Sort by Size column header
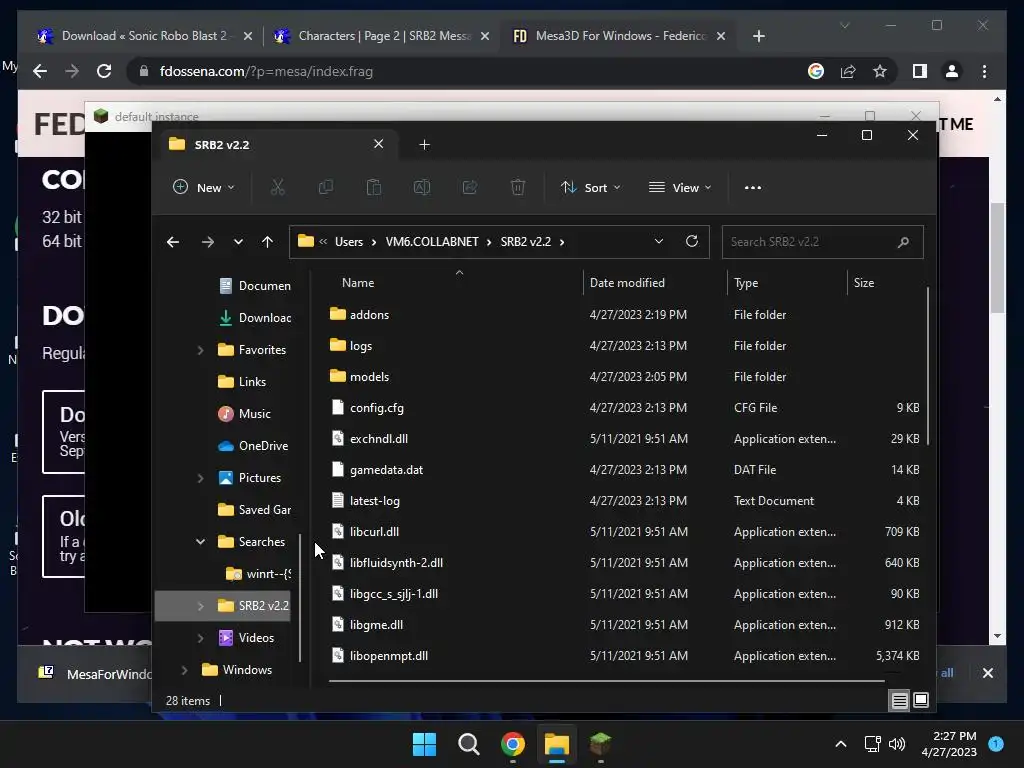Screen dimensions: 1024x768 pos(863,283)
